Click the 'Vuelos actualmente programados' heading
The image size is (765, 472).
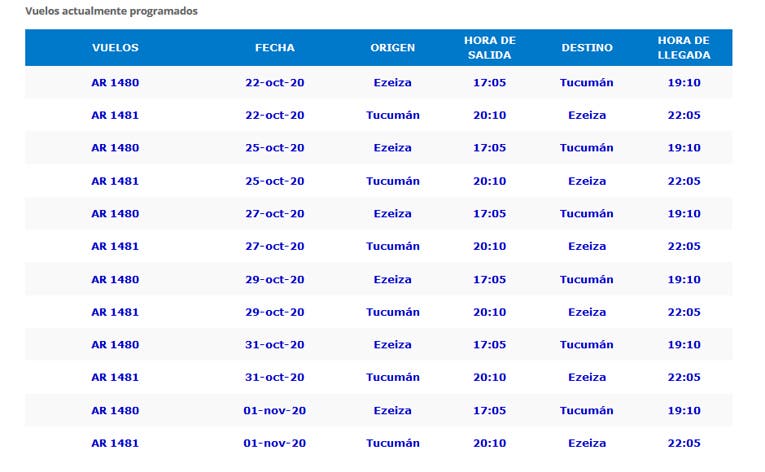point(111,11)
